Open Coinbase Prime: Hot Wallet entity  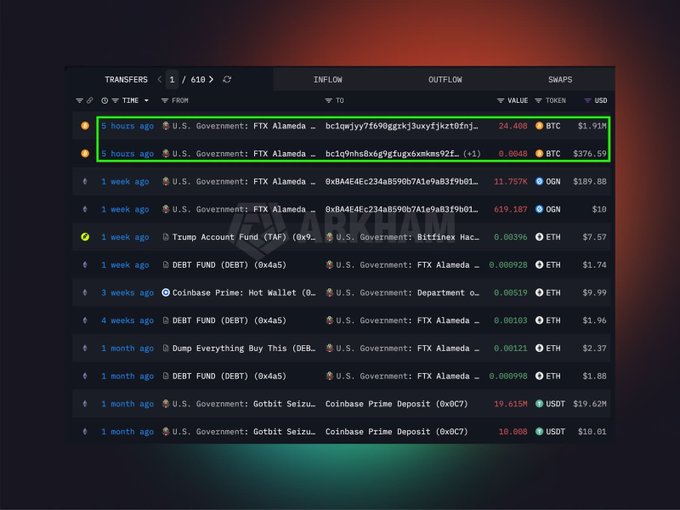(244, 293)
